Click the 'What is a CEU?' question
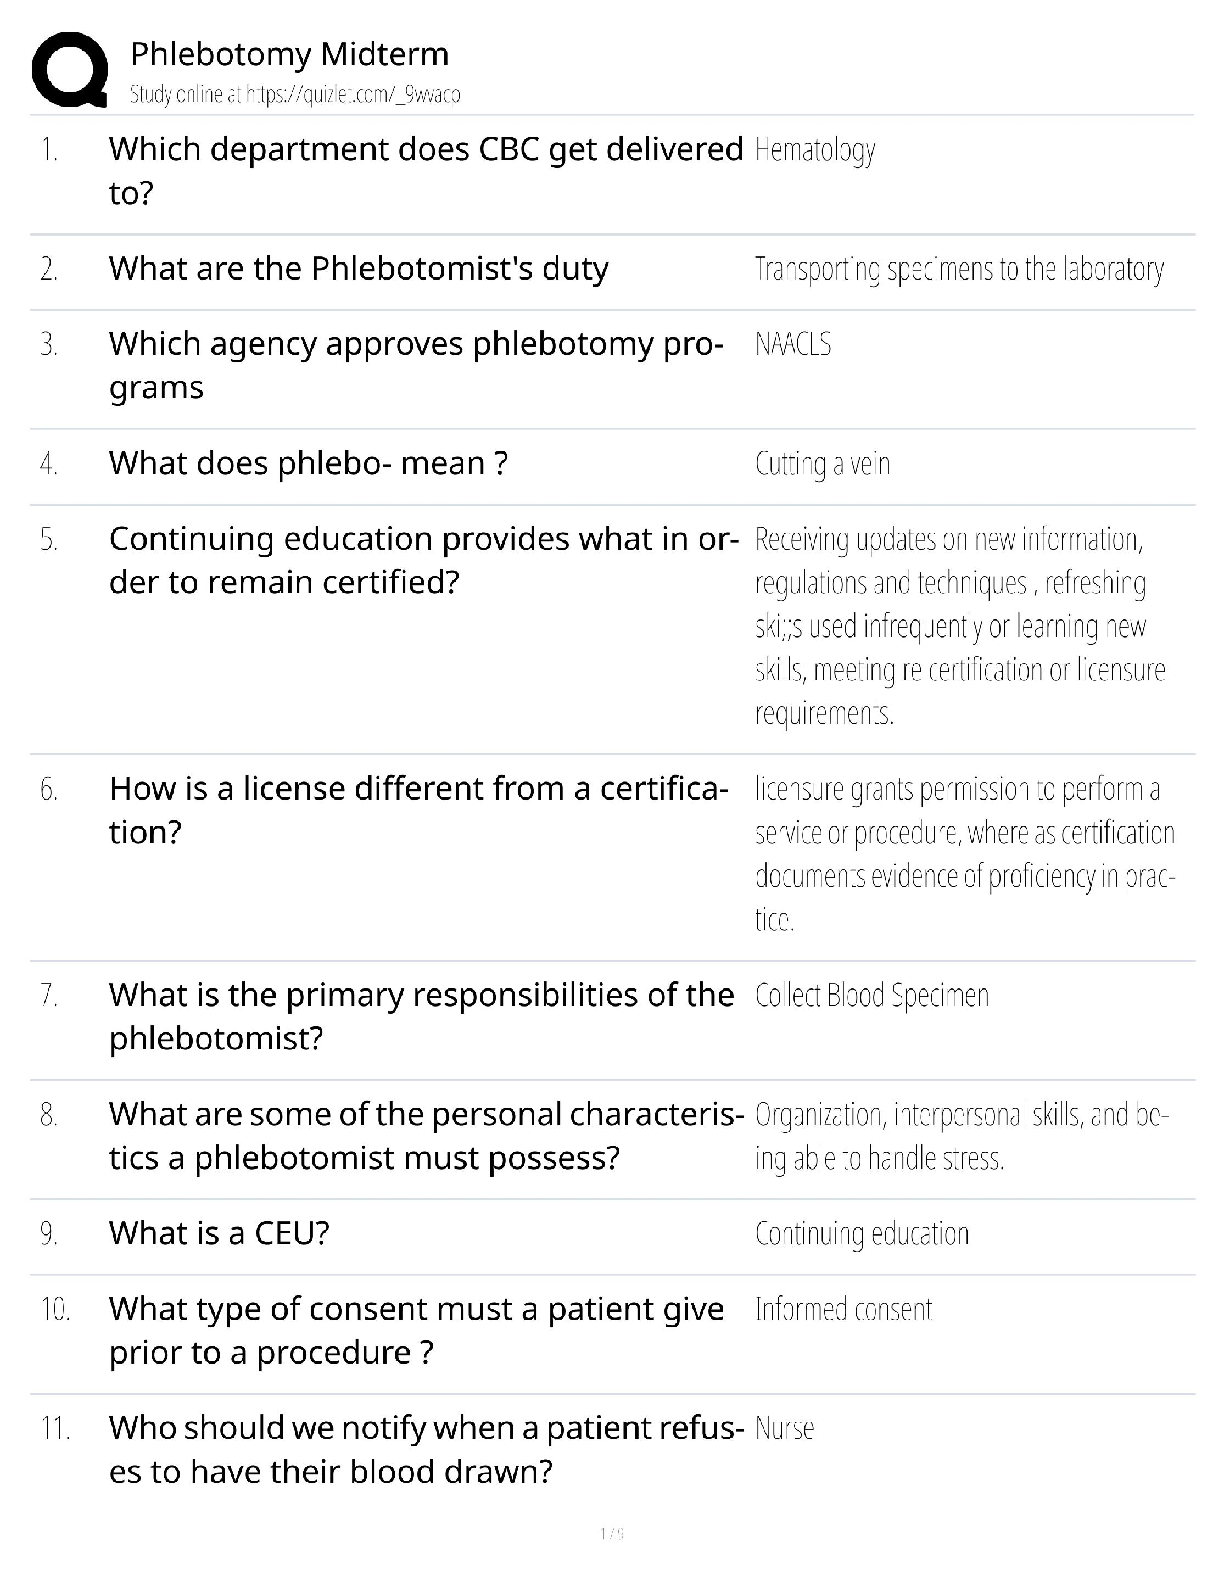The height and width of the screenshot is (1584, 1224). (x=219, y=1233)
